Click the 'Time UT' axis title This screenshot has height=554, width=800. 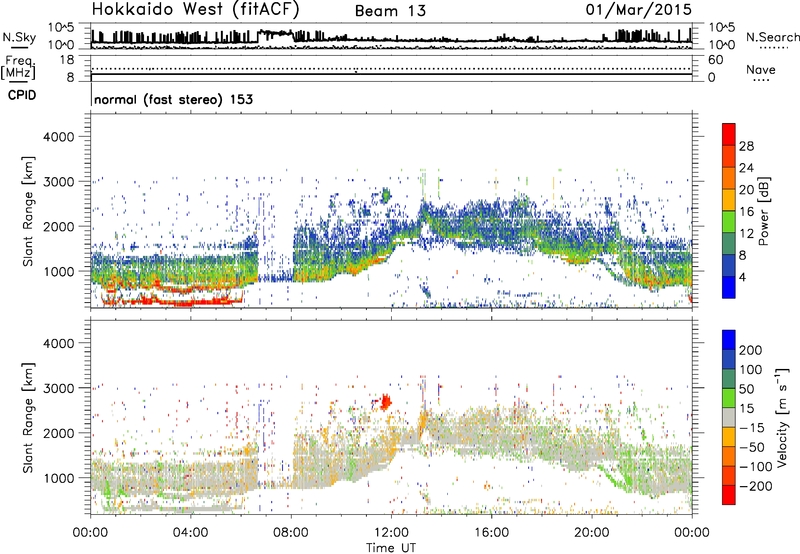coord(391,548)
